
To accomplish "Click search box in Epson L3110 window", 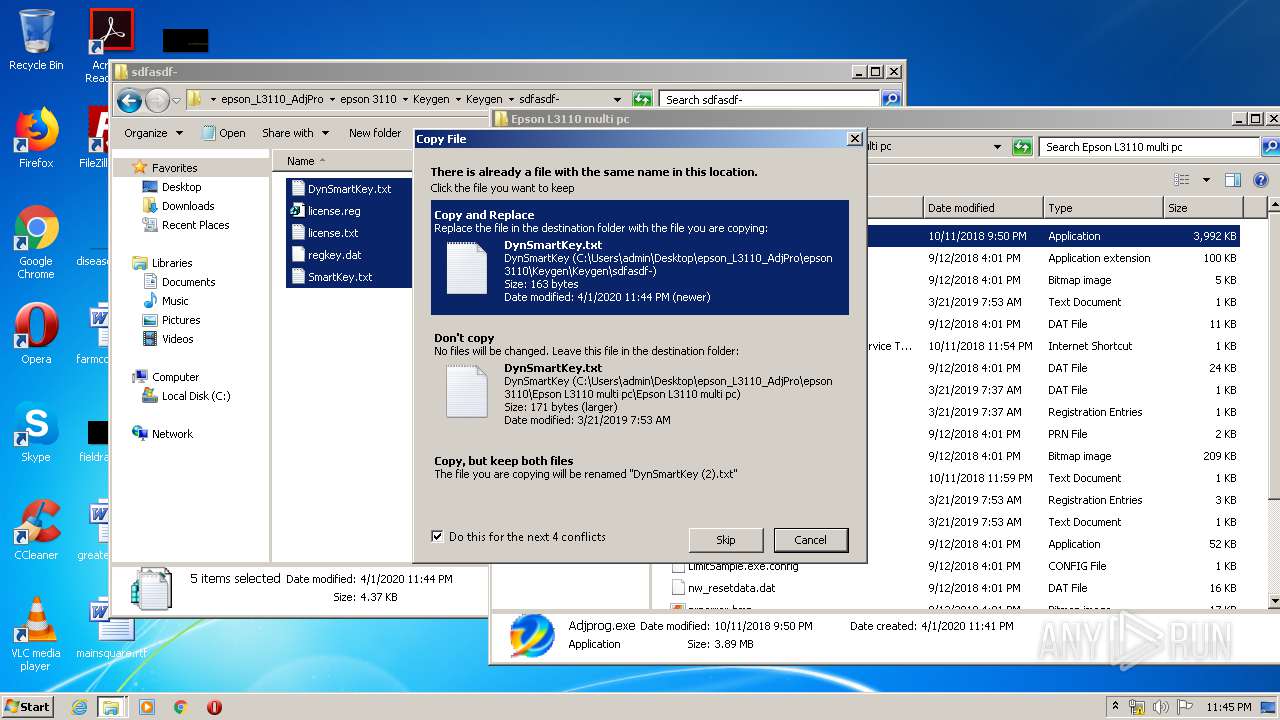I will [x=1148, y=147].
